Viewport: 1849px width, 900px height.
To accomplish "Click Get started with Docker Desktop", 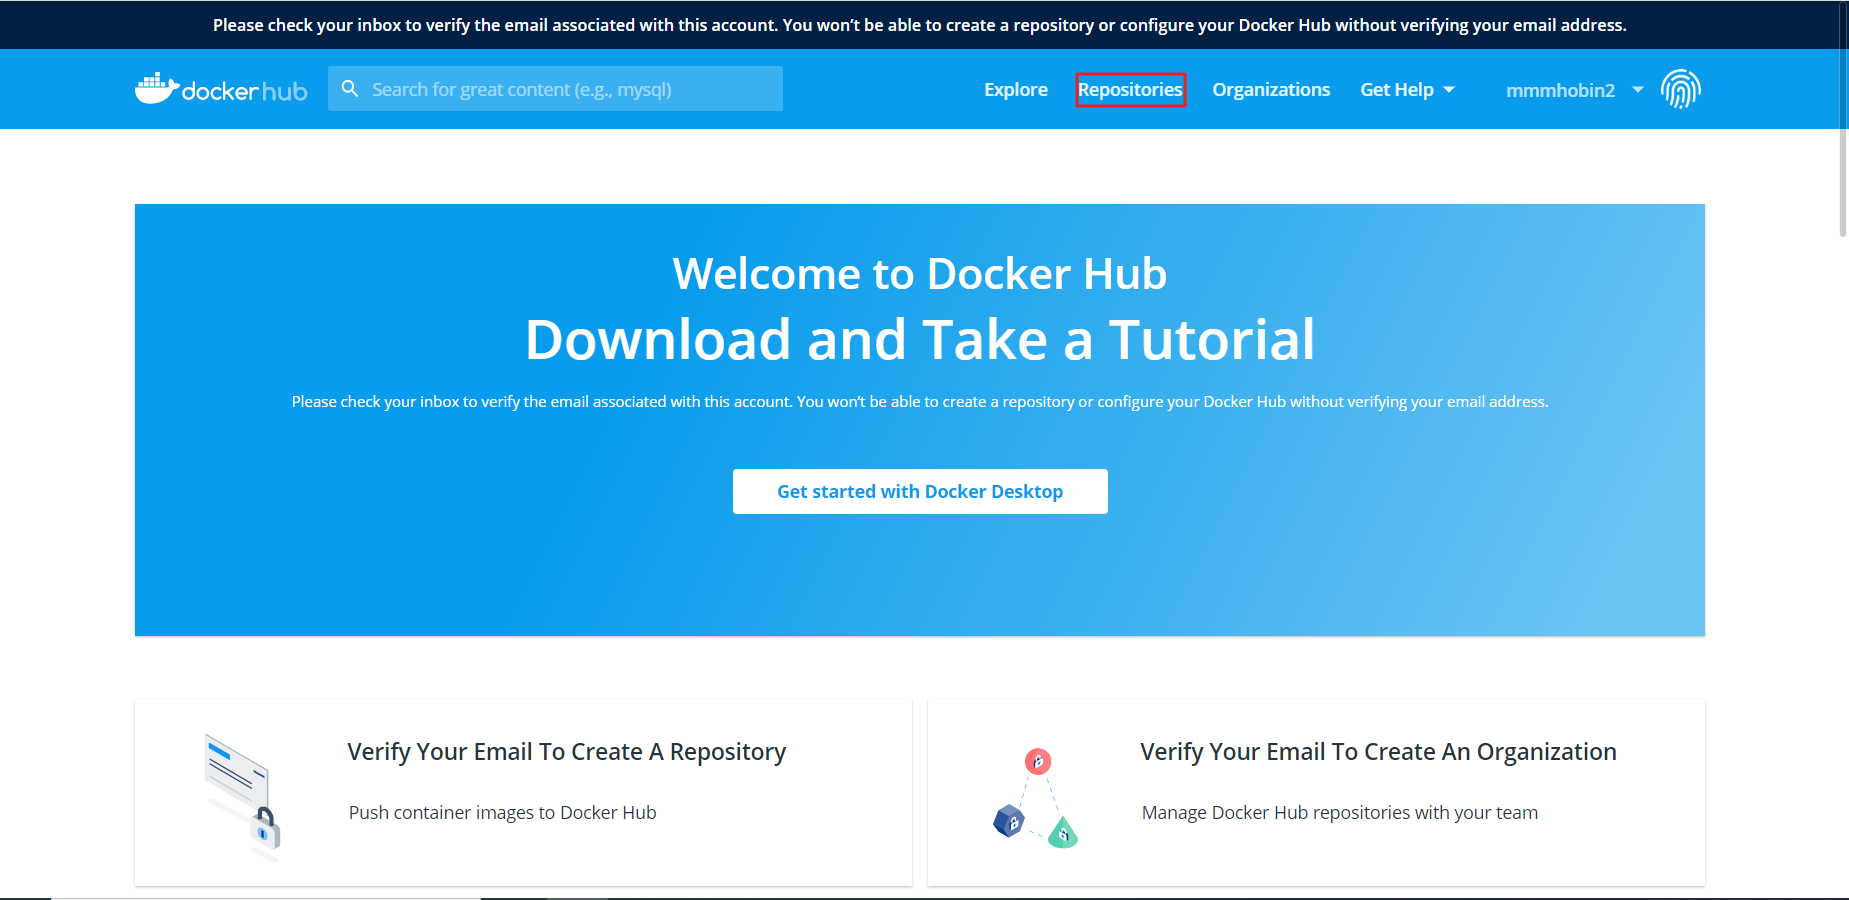I will coord(920,491).
